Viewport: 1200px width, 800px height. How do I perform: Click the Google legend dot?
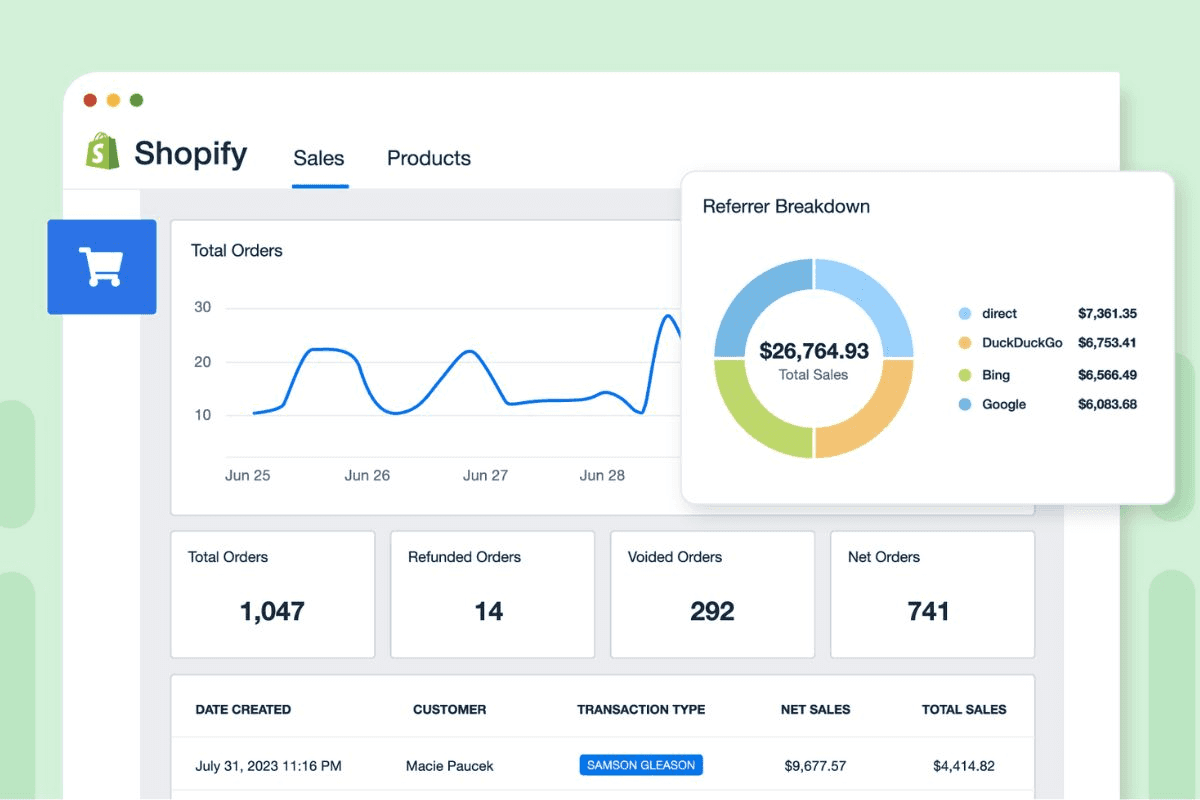click(963, 404)
